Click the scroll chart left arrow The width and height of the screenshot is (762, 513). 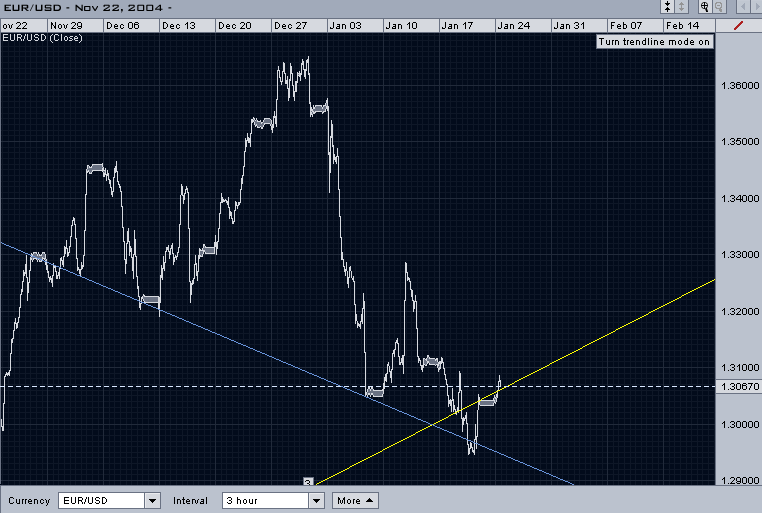743,7
